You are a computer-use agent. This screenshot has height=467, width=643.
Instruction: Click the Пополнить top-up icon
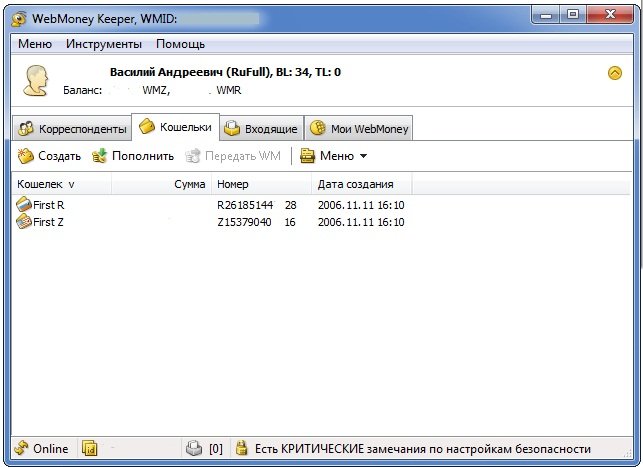pyautogui.click(x=99, y=156)
